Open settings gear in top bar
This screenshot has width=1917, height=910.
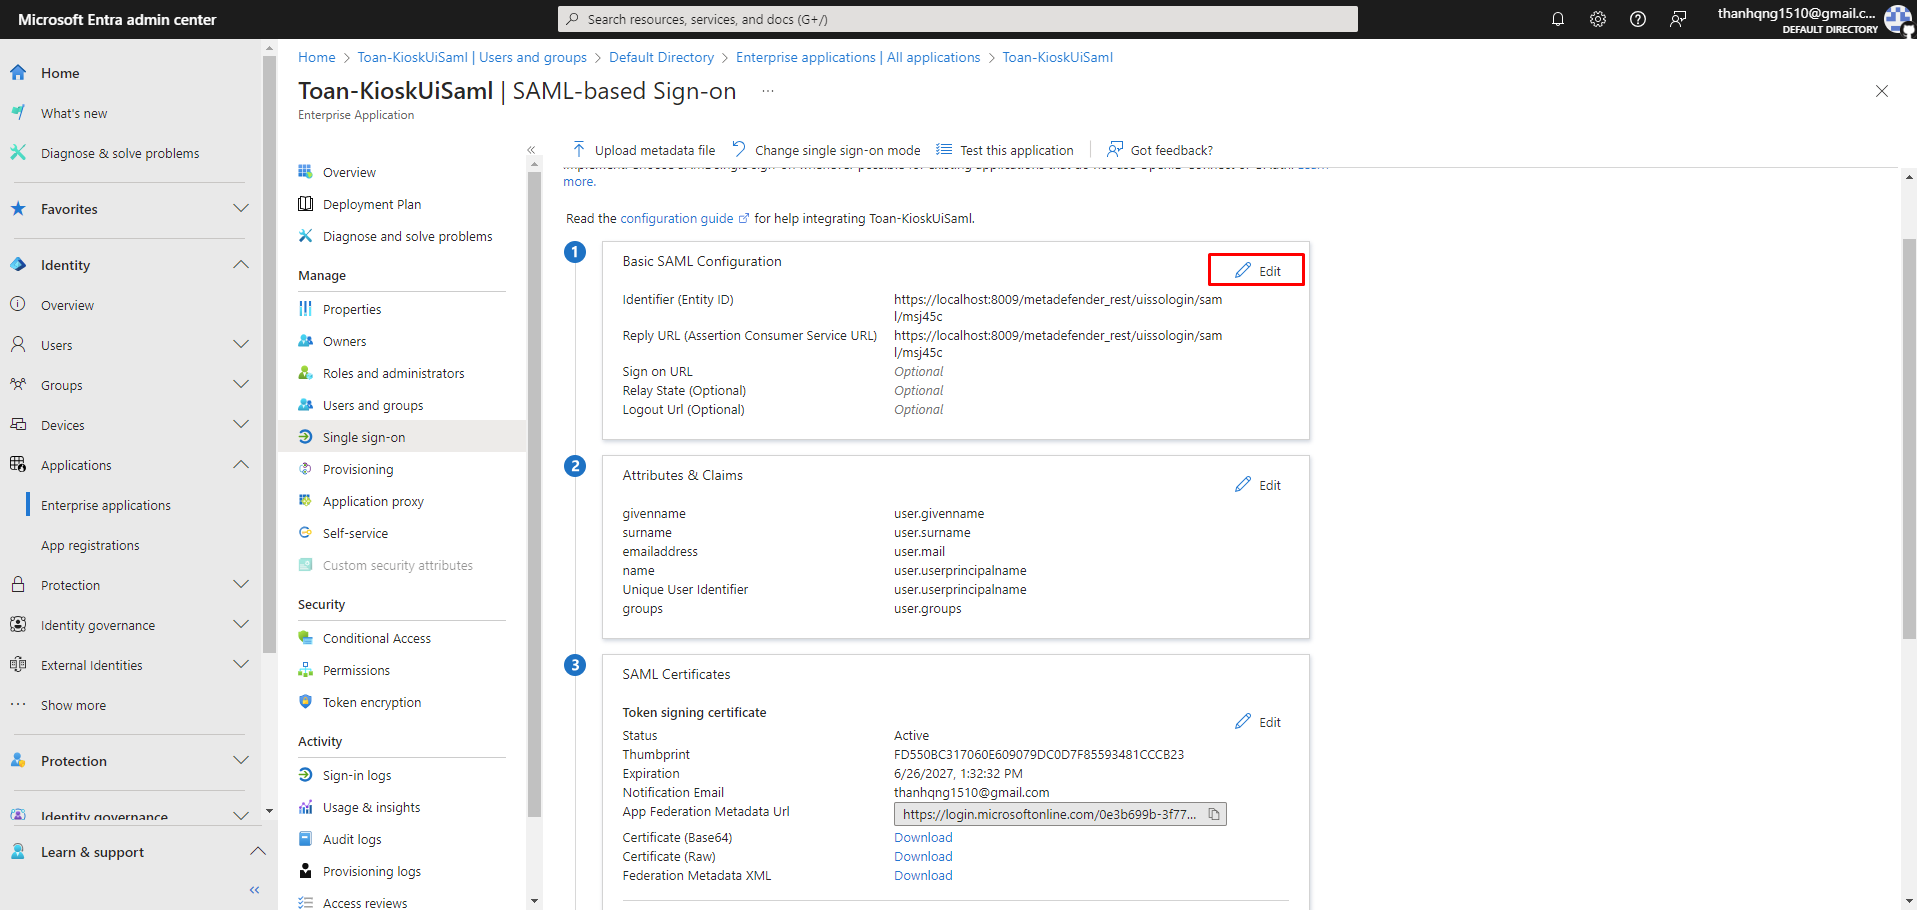click(x=1598, y=19)
